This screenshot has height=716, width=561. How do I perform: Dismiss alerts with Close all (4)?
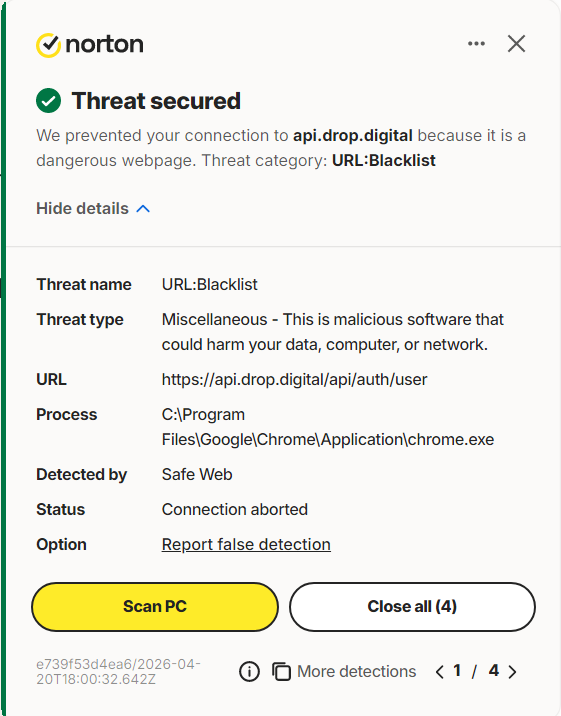tap(412, 606)
